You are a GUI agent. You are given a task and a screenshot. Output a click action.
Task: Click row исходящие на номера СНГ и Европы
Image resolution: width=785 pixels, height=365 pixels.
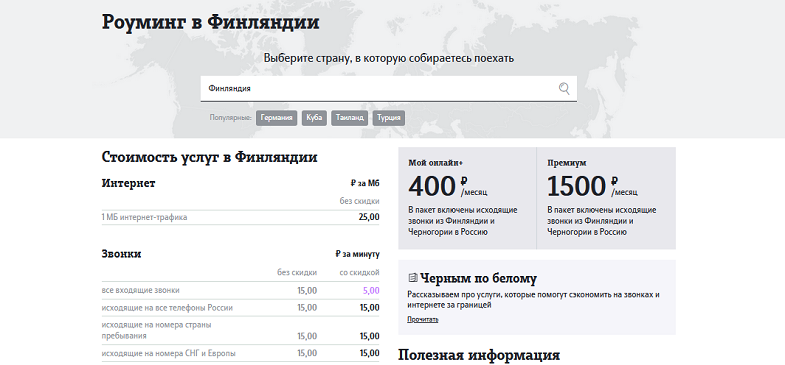[x=240, y=353]
